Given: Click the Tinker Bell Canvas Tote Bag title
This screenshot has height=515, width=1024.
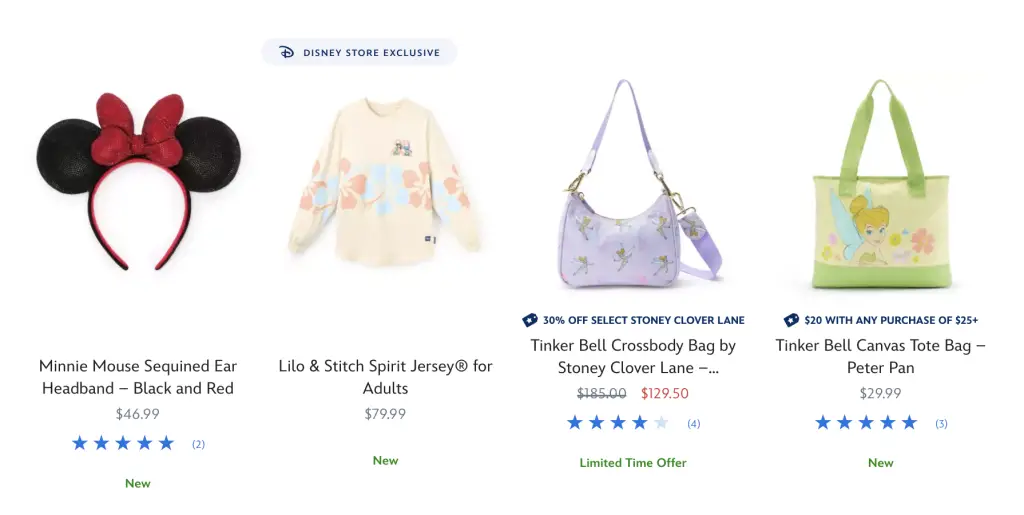Looking at the screenshot, I should 880,356.
